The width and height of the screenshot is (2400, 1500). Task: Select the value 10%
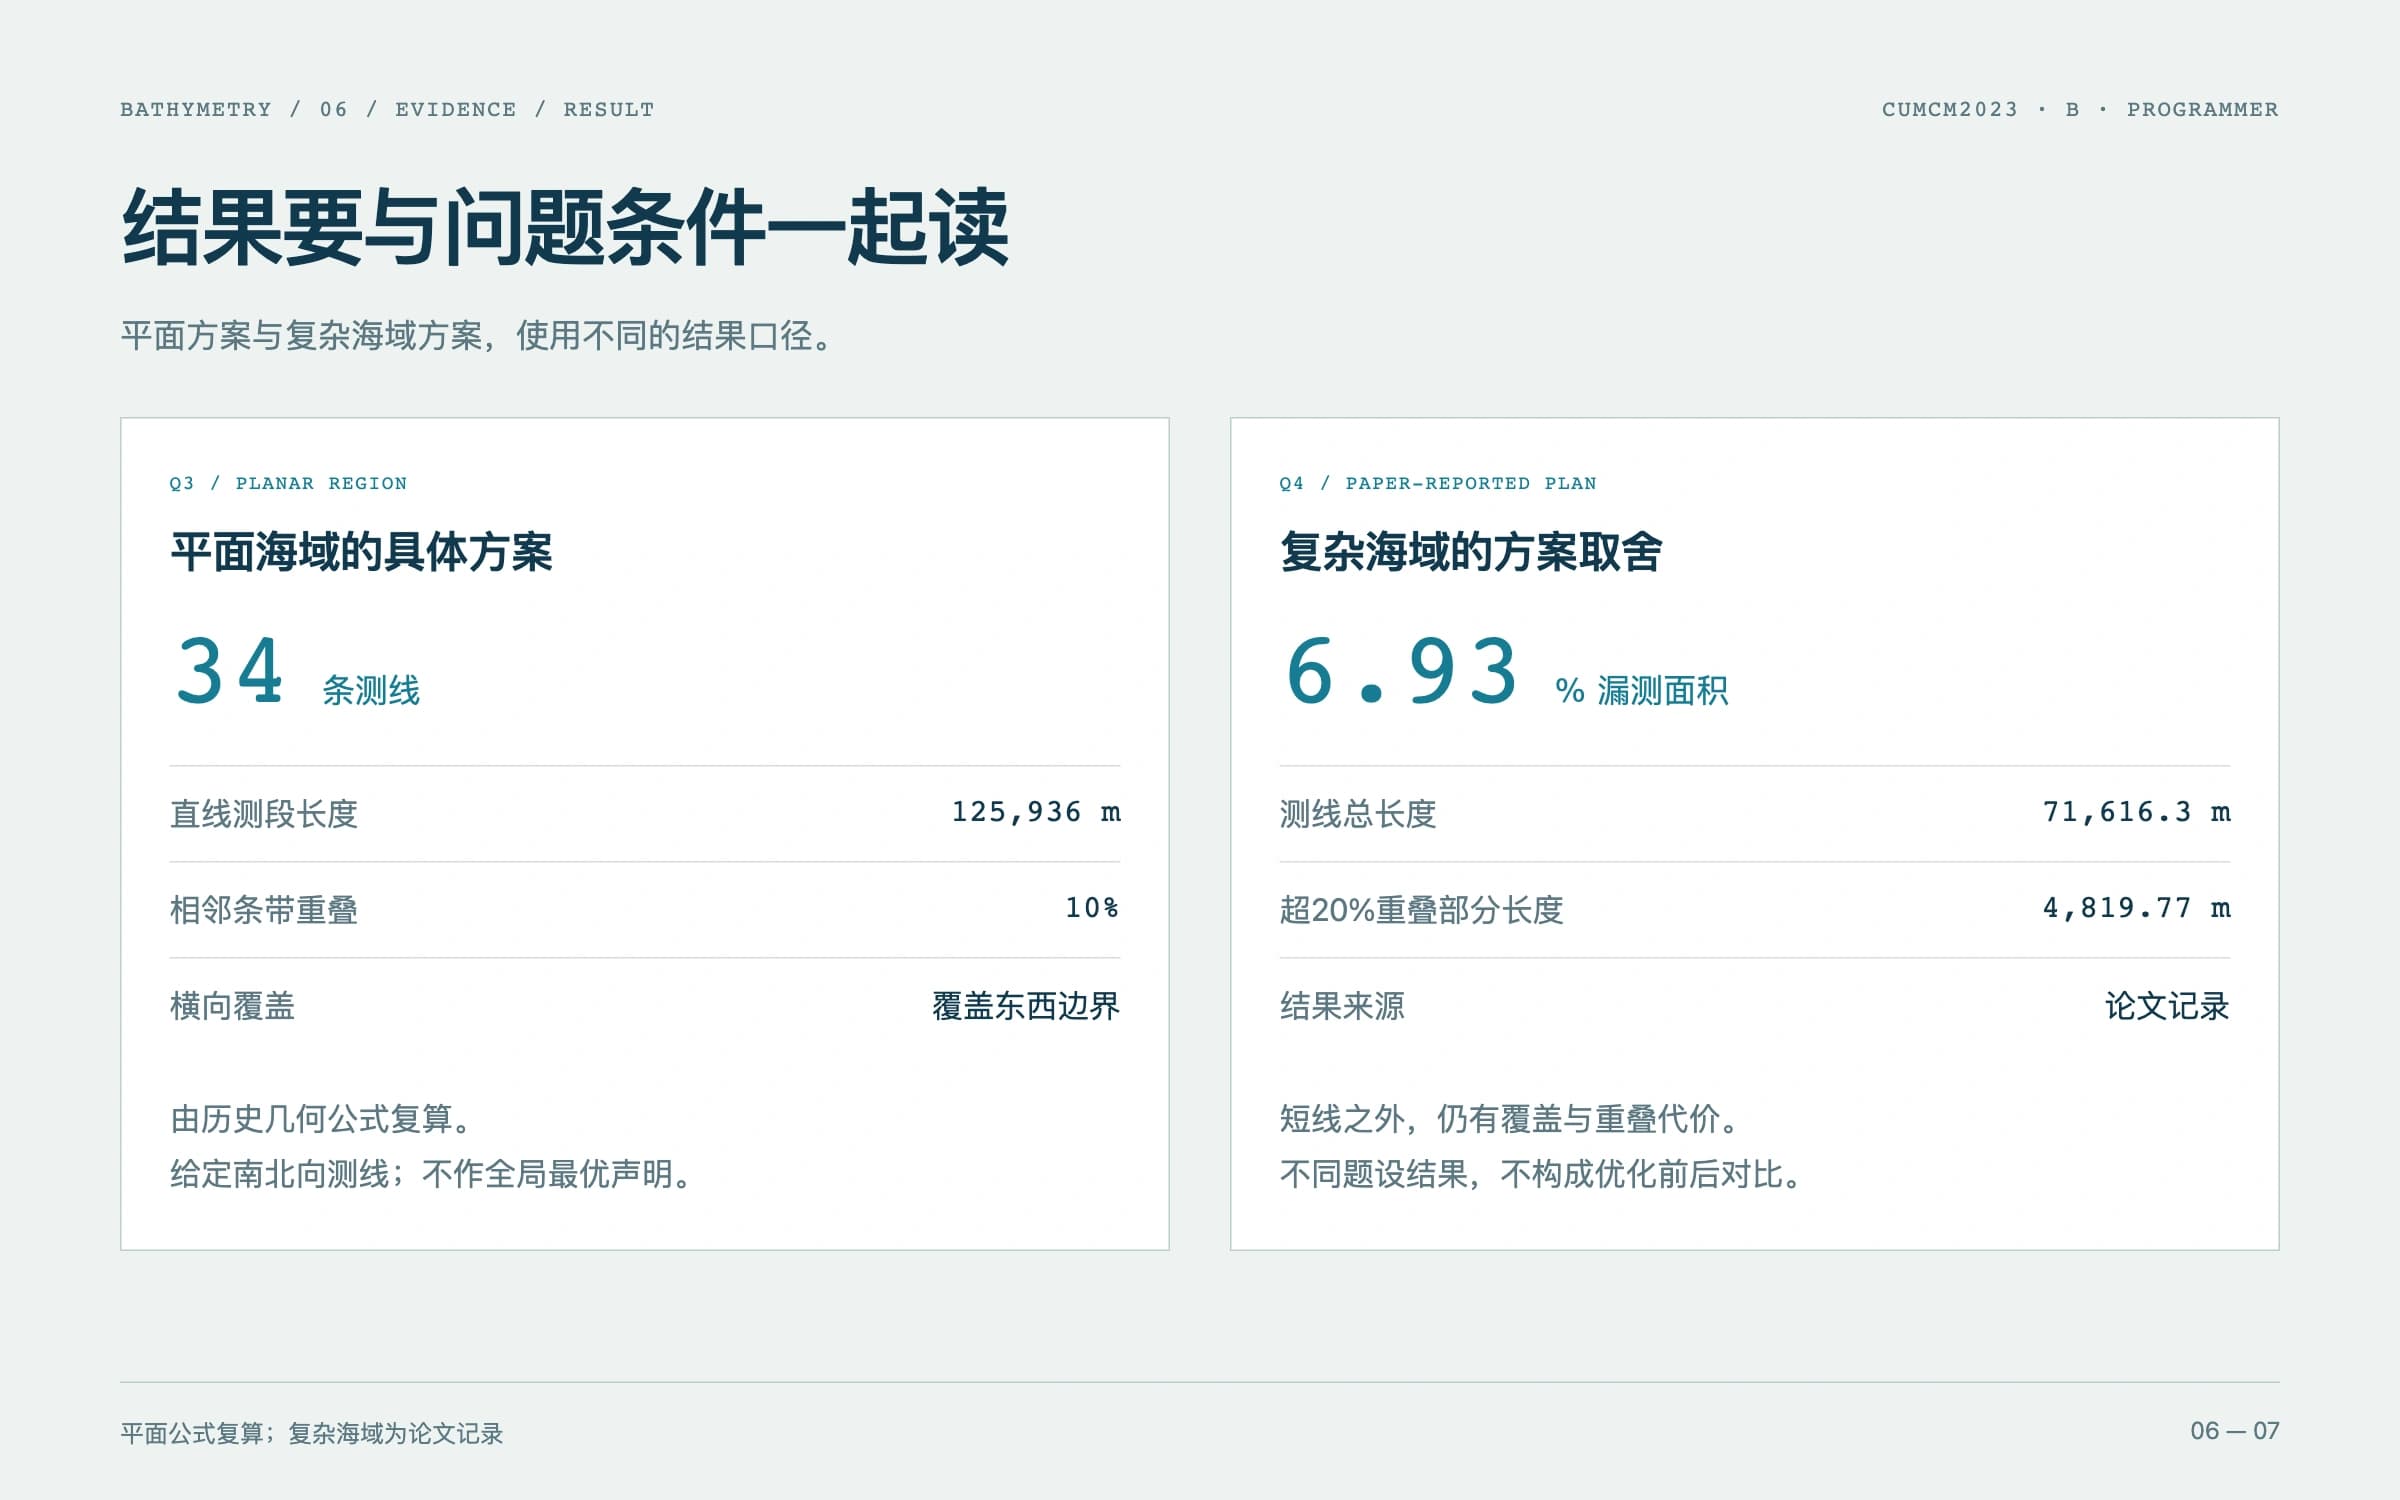click(1092, 908)
